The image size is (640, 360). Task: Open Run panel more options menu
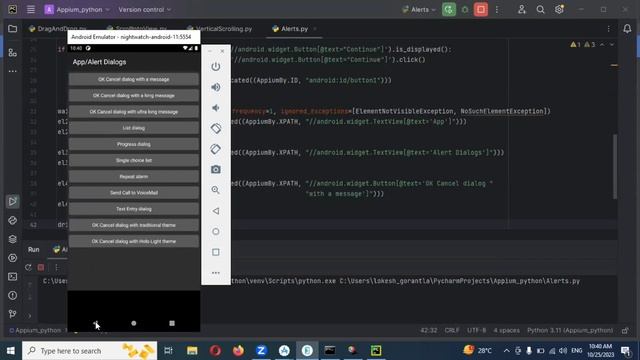(x=56, y=267)
